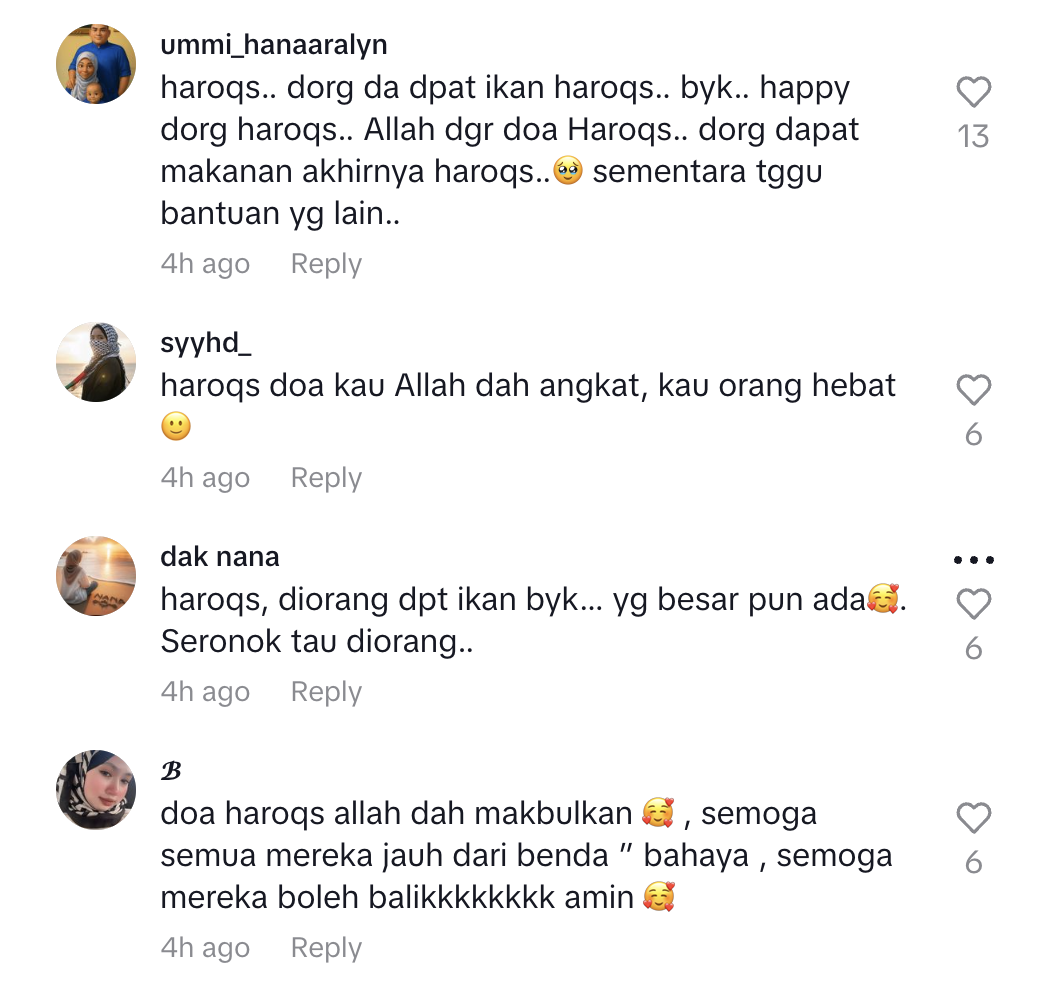This screenshot has width=1062, height=992.
Task: Reply to ummi_hanaaralyn's comment
Action: point(326,263)
